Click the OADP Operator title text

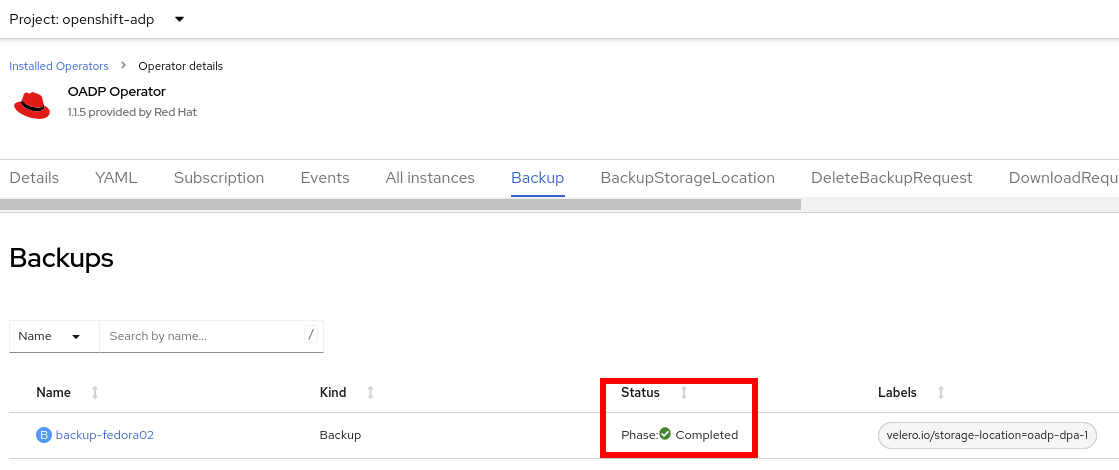pyautogui.click(x=116, y=91)
